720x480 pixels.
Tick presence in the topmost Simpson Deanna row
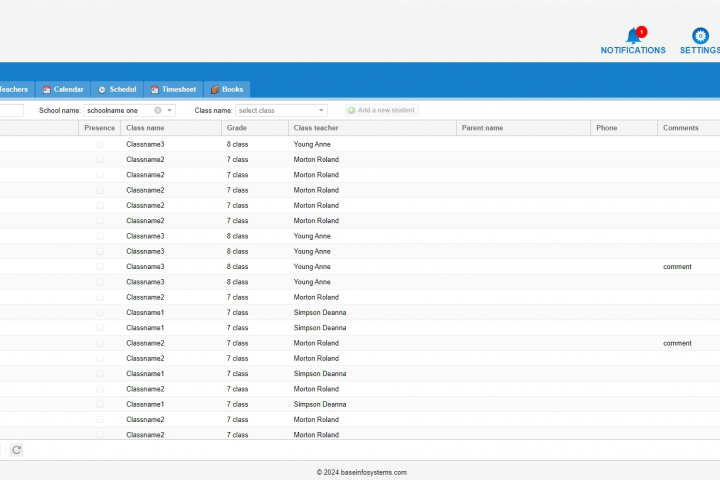(100, 312)
